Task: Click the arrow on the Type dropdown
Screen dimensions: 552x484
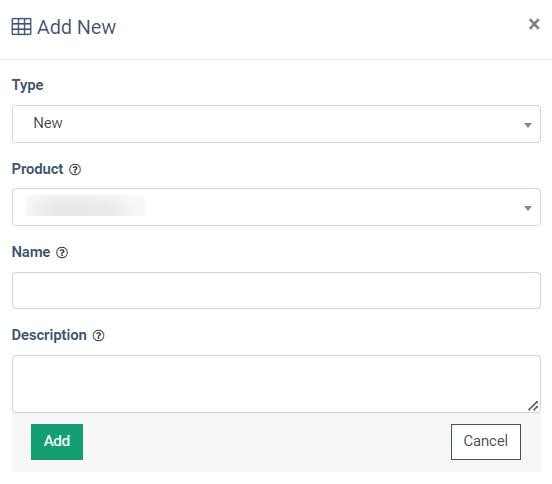Action: [x=527, y=125]
